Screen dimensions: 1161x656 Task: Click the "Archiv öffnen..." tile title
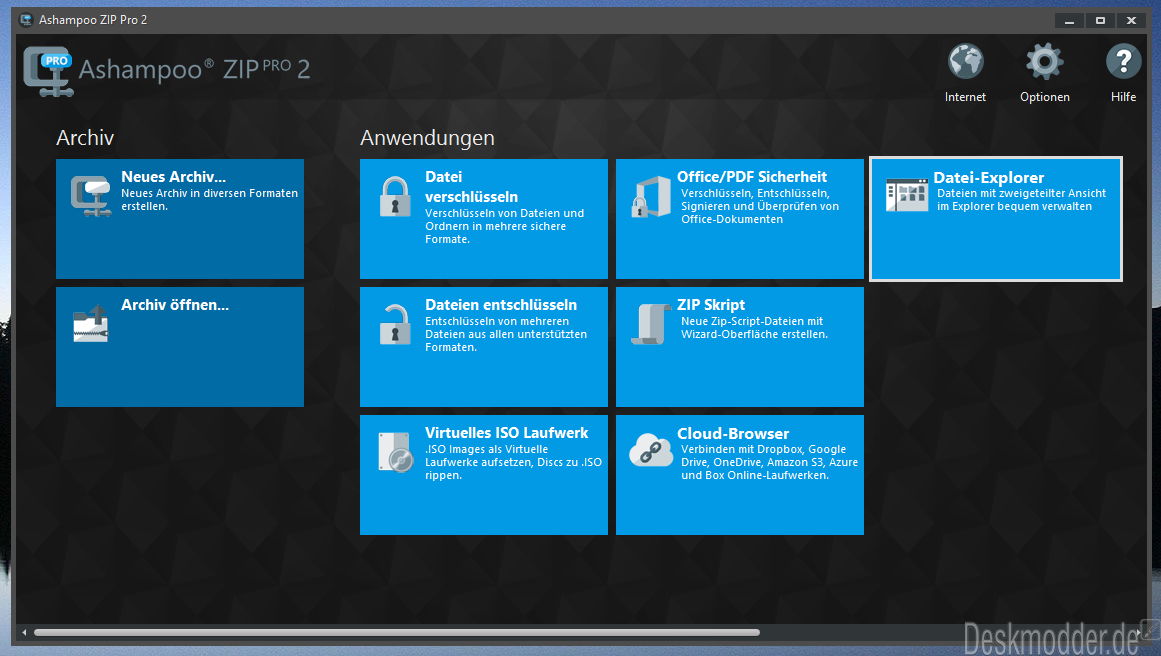coord(175,305)
